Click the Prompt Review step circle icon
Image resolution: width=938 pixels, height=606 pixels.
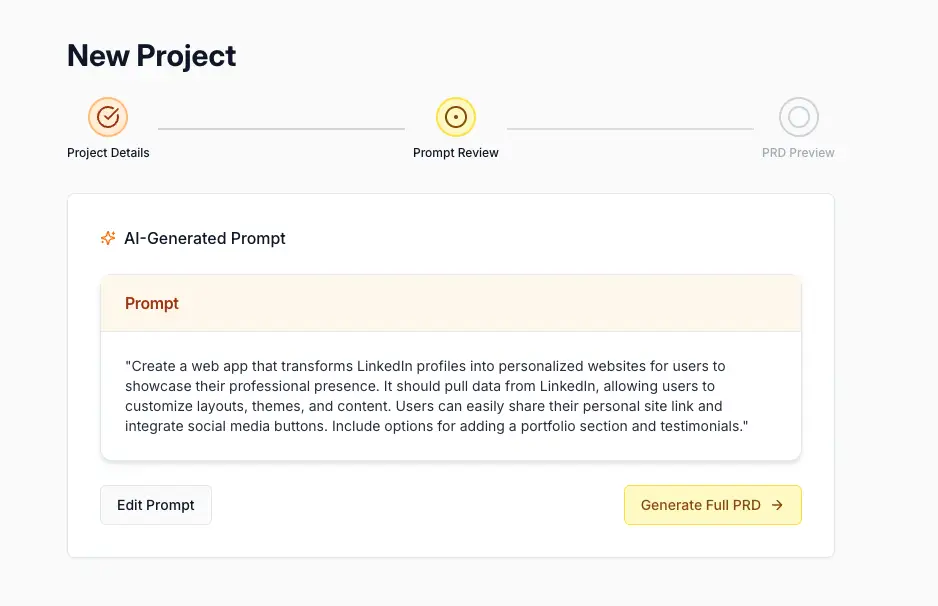(x=456, y=117)
